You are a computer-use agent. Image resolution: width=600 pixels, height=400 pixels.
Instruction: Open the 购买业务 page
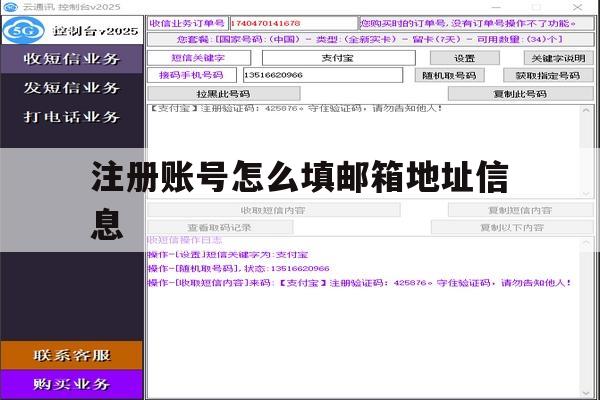pos(72,384)
